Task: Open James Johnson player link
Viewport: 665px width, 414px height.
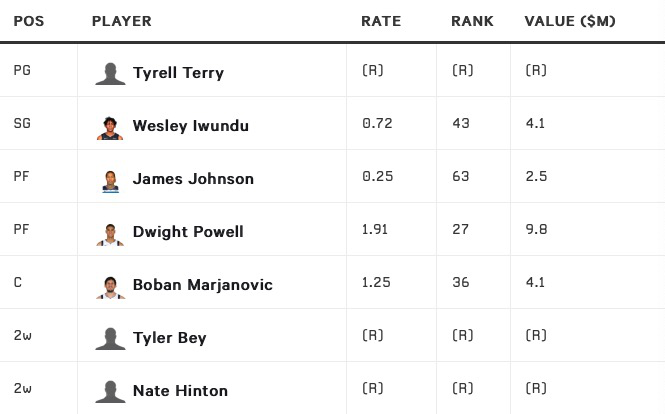Action: click(193, 179)
